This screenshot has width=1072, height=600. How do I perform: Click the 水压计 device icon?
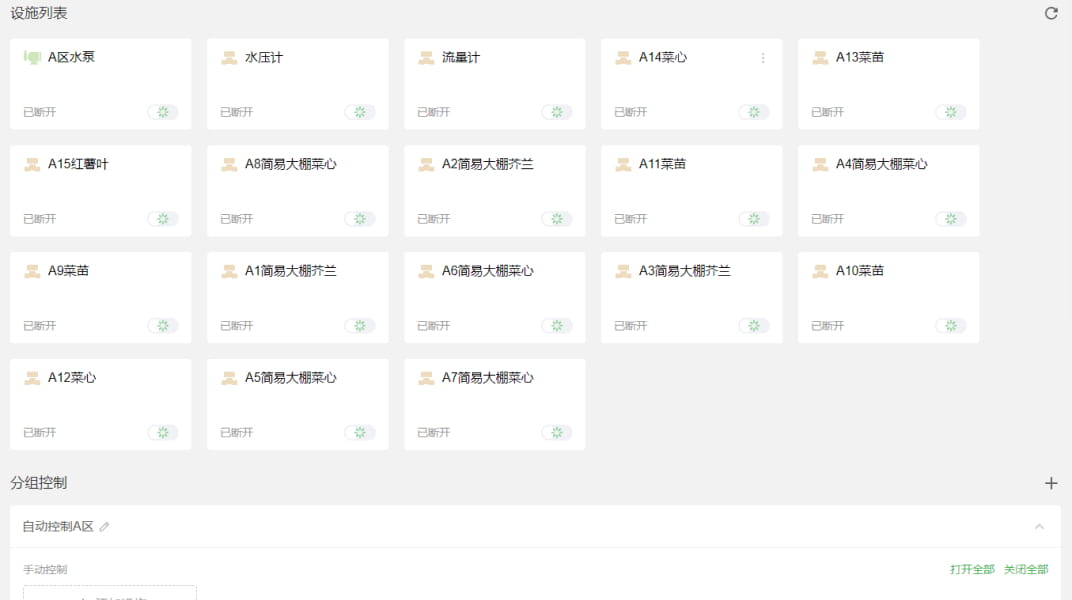(x=229, y=58)
